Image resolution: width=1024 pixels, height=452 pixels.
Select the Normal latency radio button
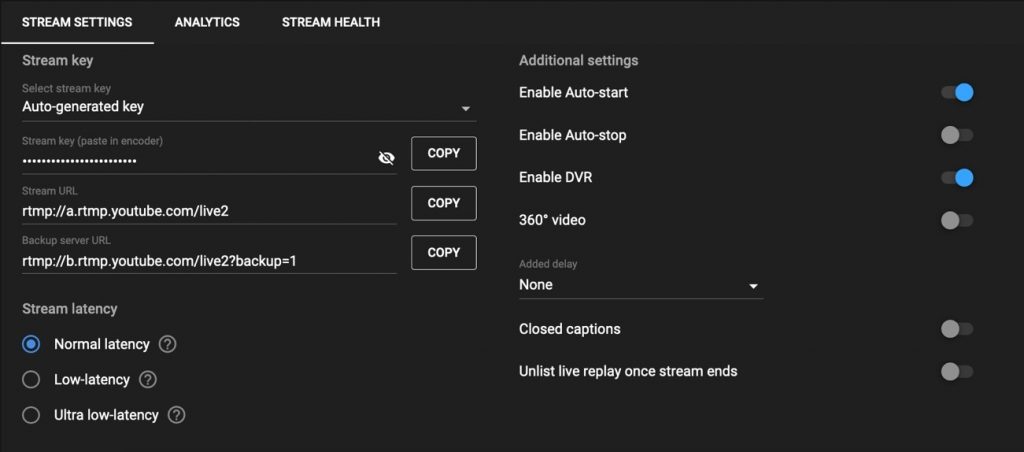[x=31, y=344]
